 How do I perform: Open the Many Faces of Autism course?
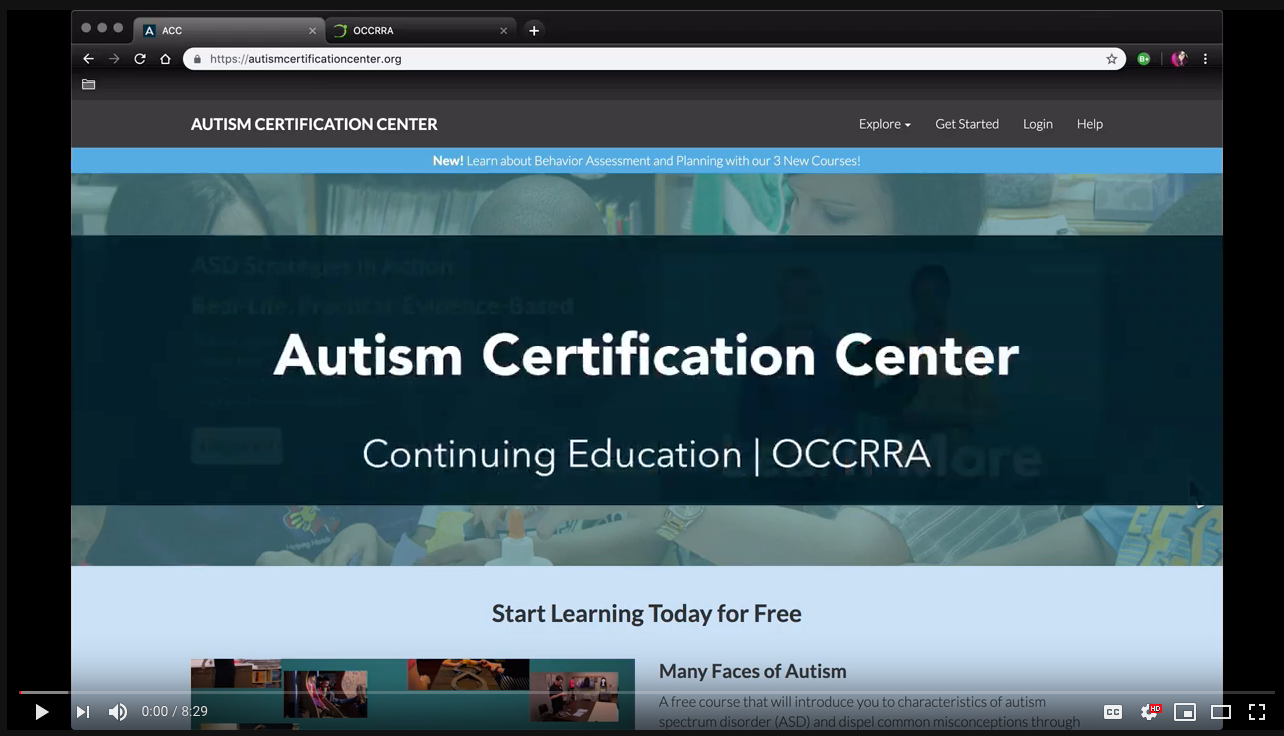pyautogui.click(x=753, y=671)
